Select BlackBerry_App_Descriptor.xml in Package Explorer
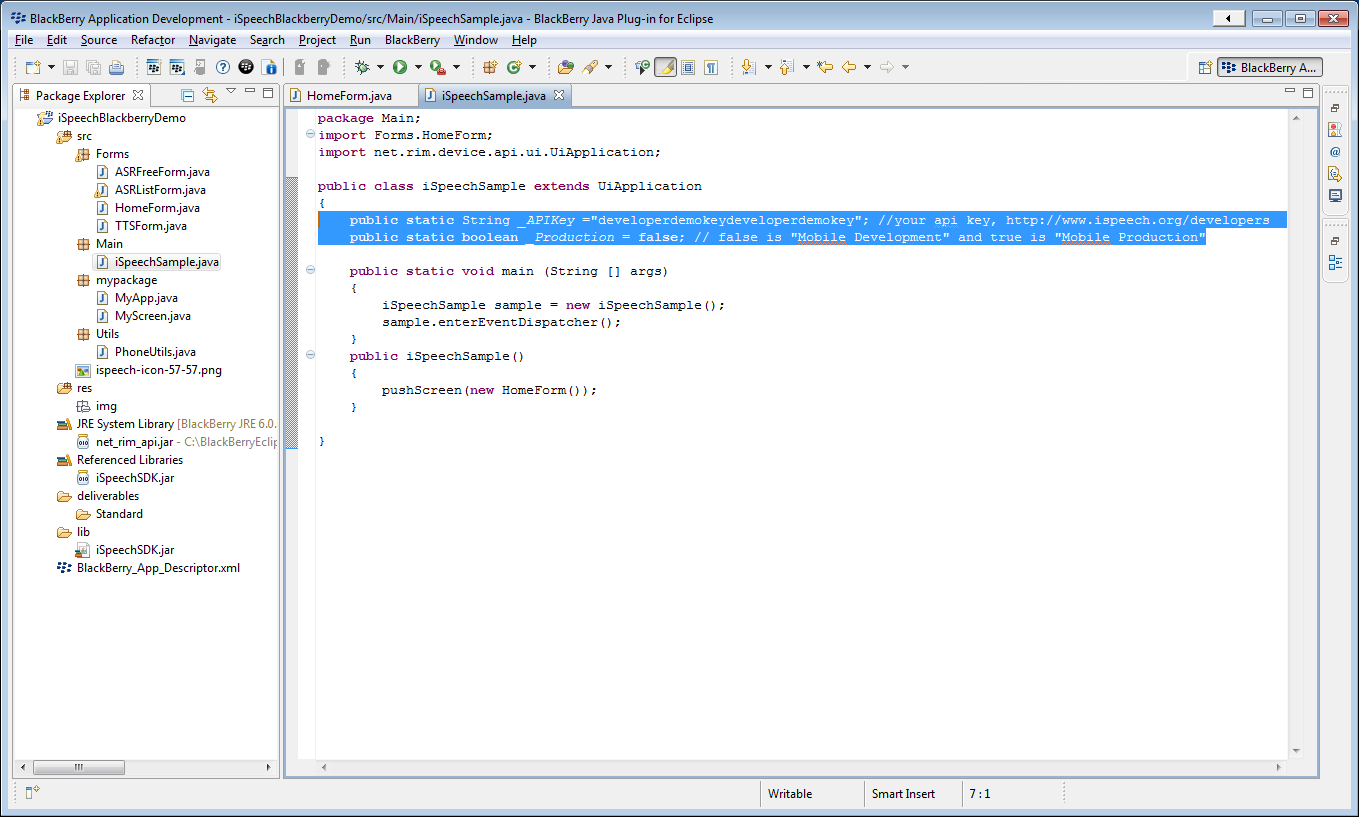 point(158,568)
